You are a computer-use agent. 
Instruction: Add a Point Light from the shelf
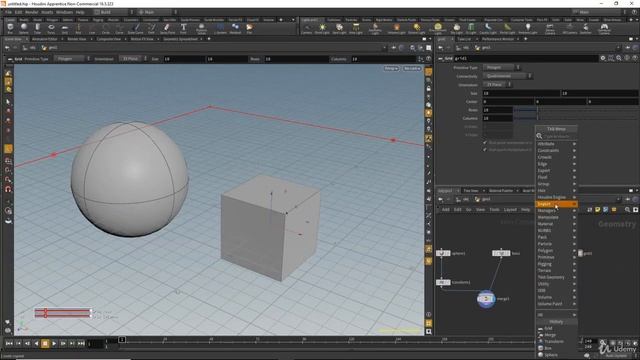(x=322, y=29)
